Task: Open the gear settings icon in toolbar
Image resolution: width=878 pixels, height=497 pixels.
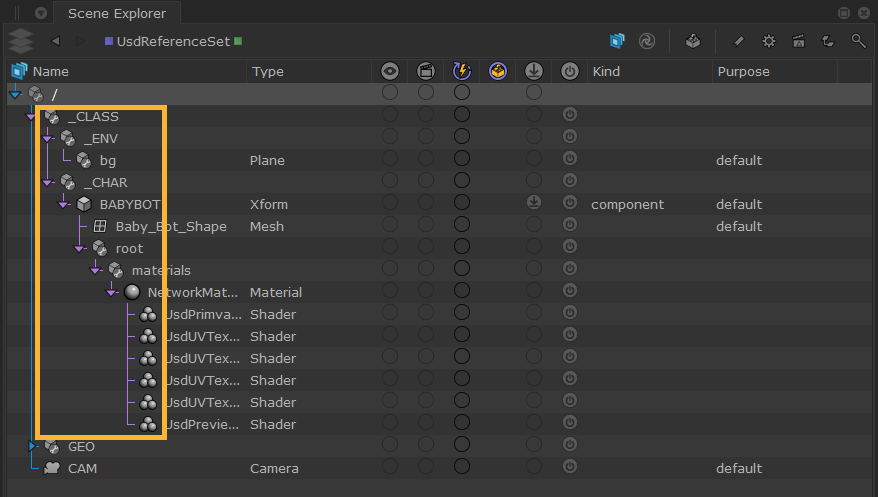Action: coord(768,41)
